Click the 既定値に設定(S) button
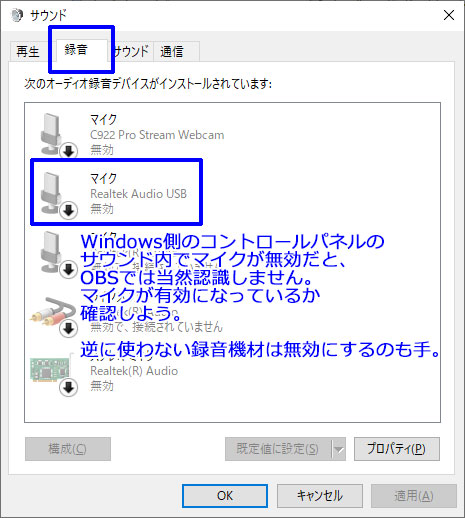The height and width of the screenshot is (518, 465). click(278, 449)
